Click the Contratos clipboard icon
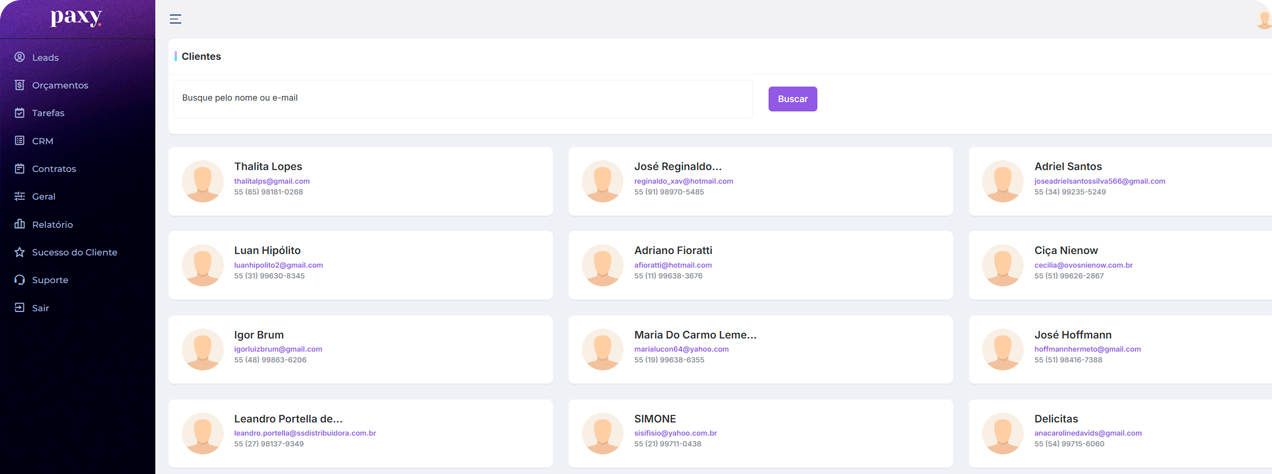The height and width of the screenshot is (474, 1272). (x=19, y=169)
